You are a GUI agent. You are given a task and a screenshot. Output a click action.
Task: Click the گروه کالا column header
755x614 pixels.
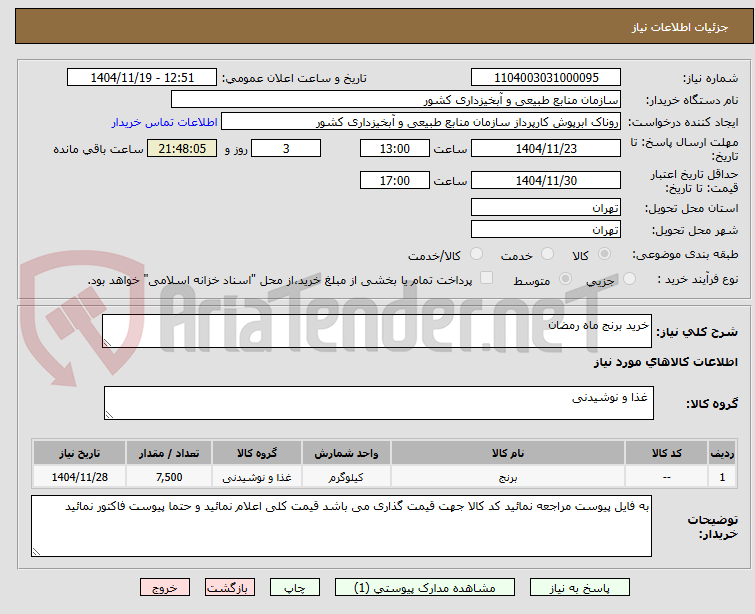(x=257, y=453)
